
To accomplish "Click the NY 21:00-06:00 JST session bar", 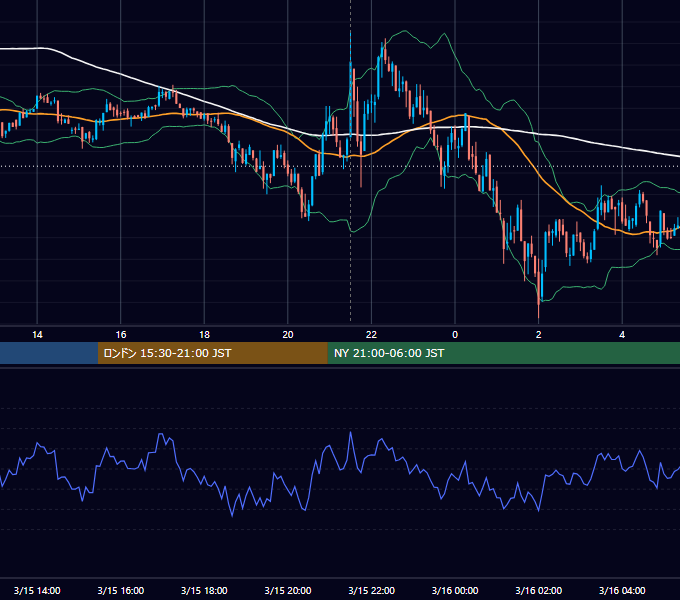I will coord(503,353).
